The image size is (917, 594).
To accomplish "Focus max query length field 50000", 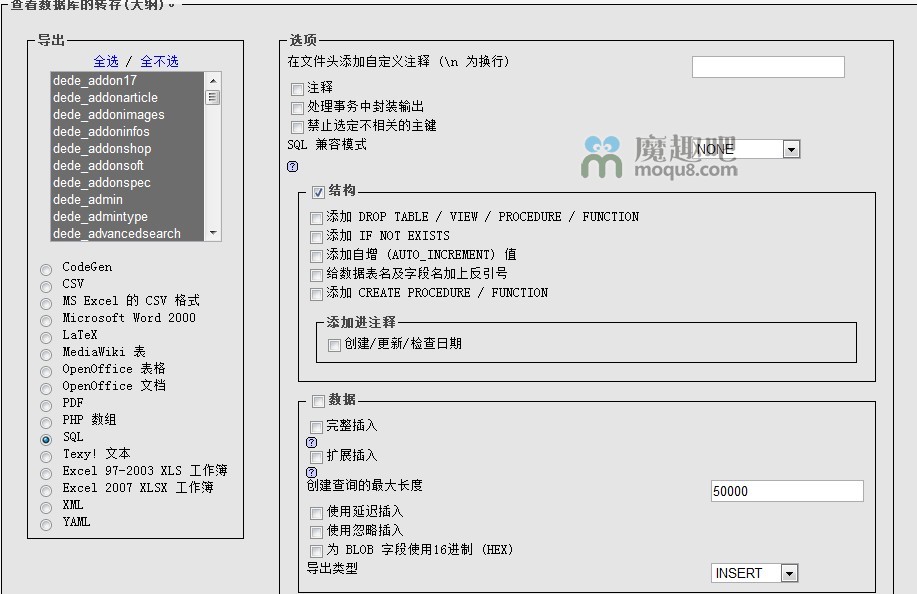I will [787, 491].
